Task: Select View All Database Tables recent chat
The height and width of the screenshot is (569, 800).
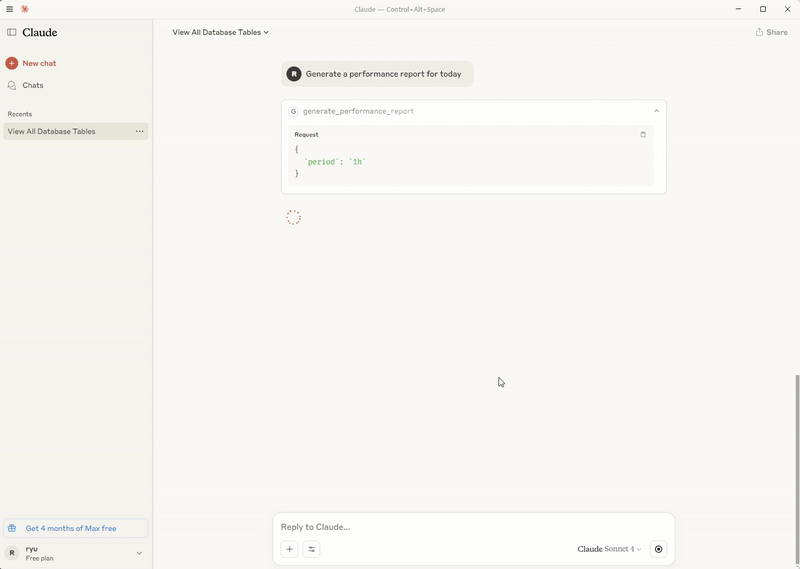Action: point(76,131)
